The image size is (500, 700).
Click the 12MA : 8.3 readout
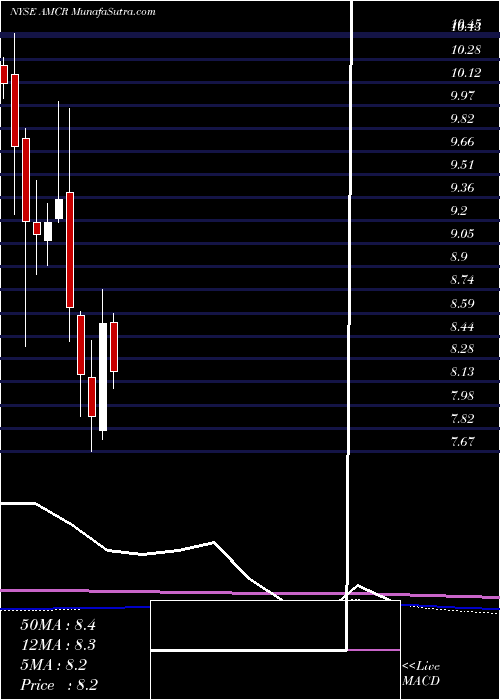point(58,645)
